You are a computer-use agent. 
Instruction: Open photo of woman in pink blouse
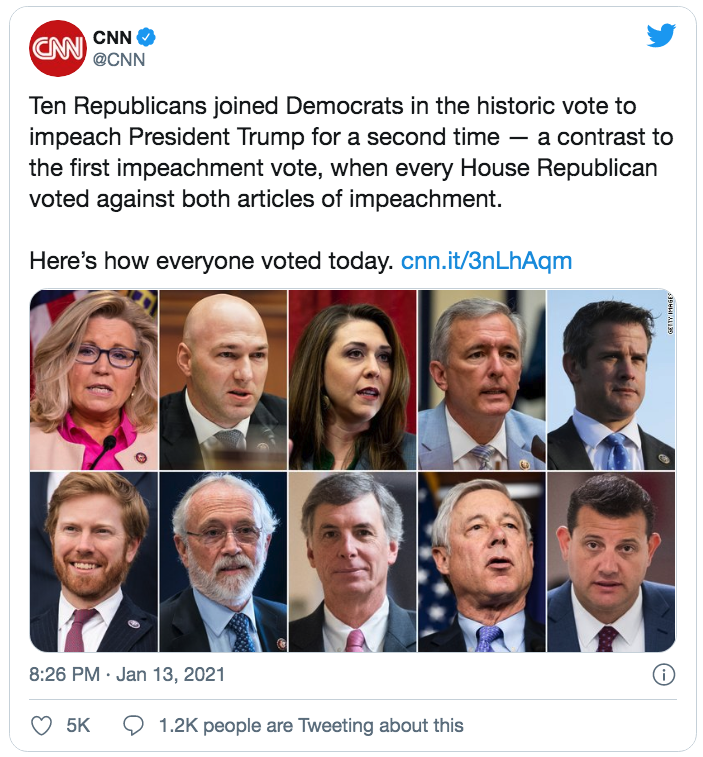[94, 380]
